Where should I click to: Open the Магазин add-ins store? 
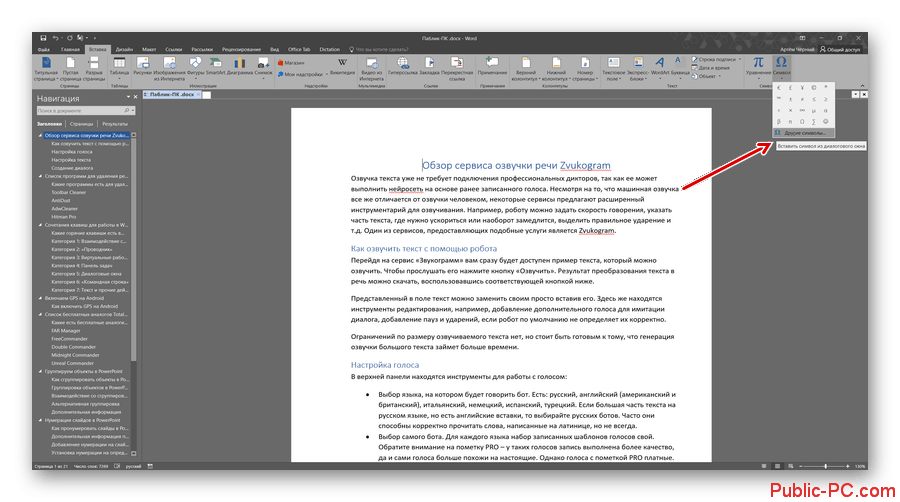pyautogui.click(x=292, y=63)
